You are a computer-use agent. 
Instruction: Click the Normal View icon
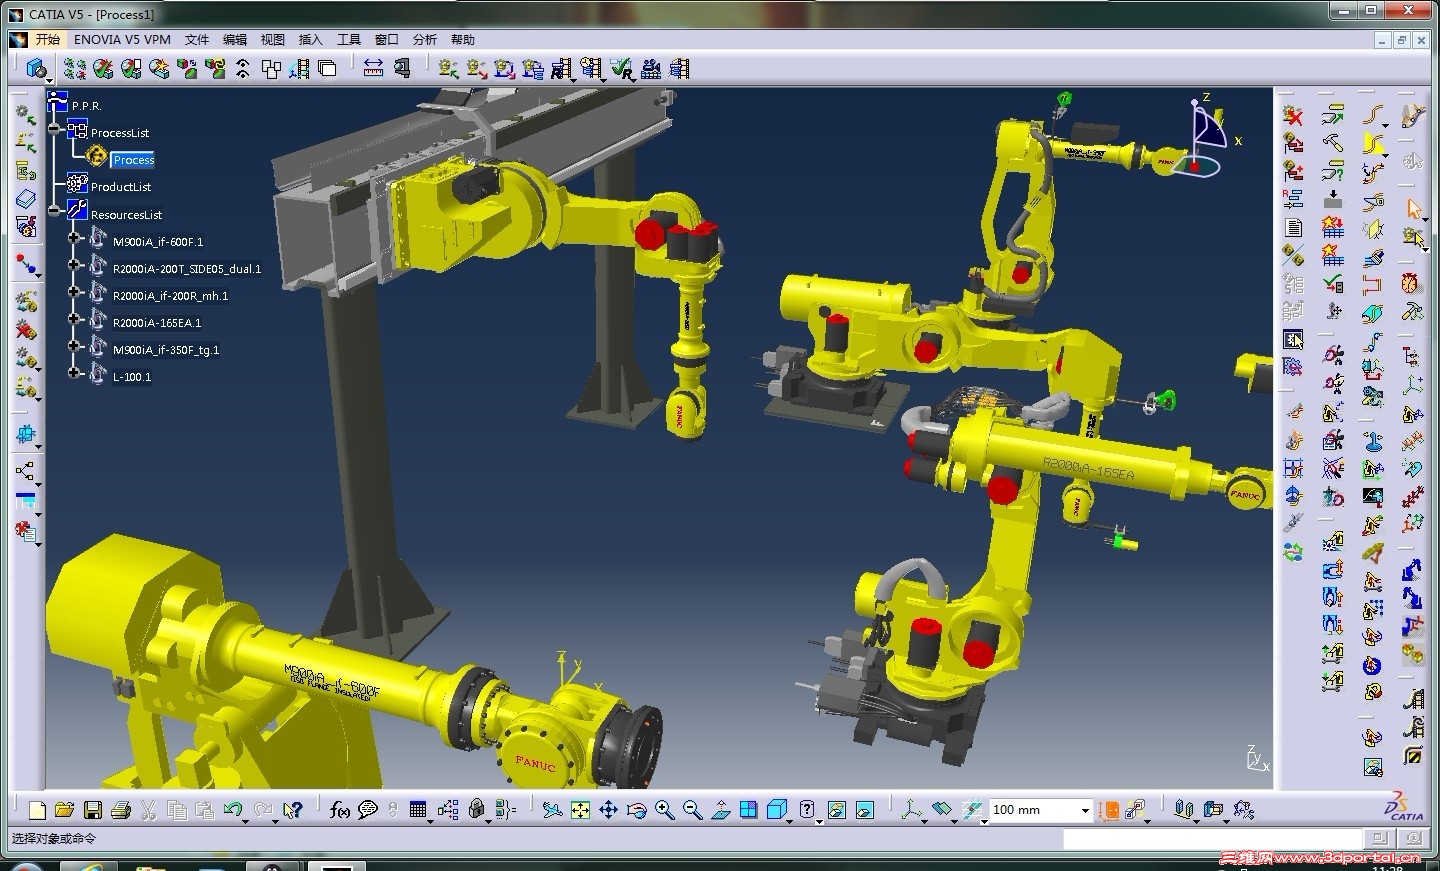(x=720, y=810)
